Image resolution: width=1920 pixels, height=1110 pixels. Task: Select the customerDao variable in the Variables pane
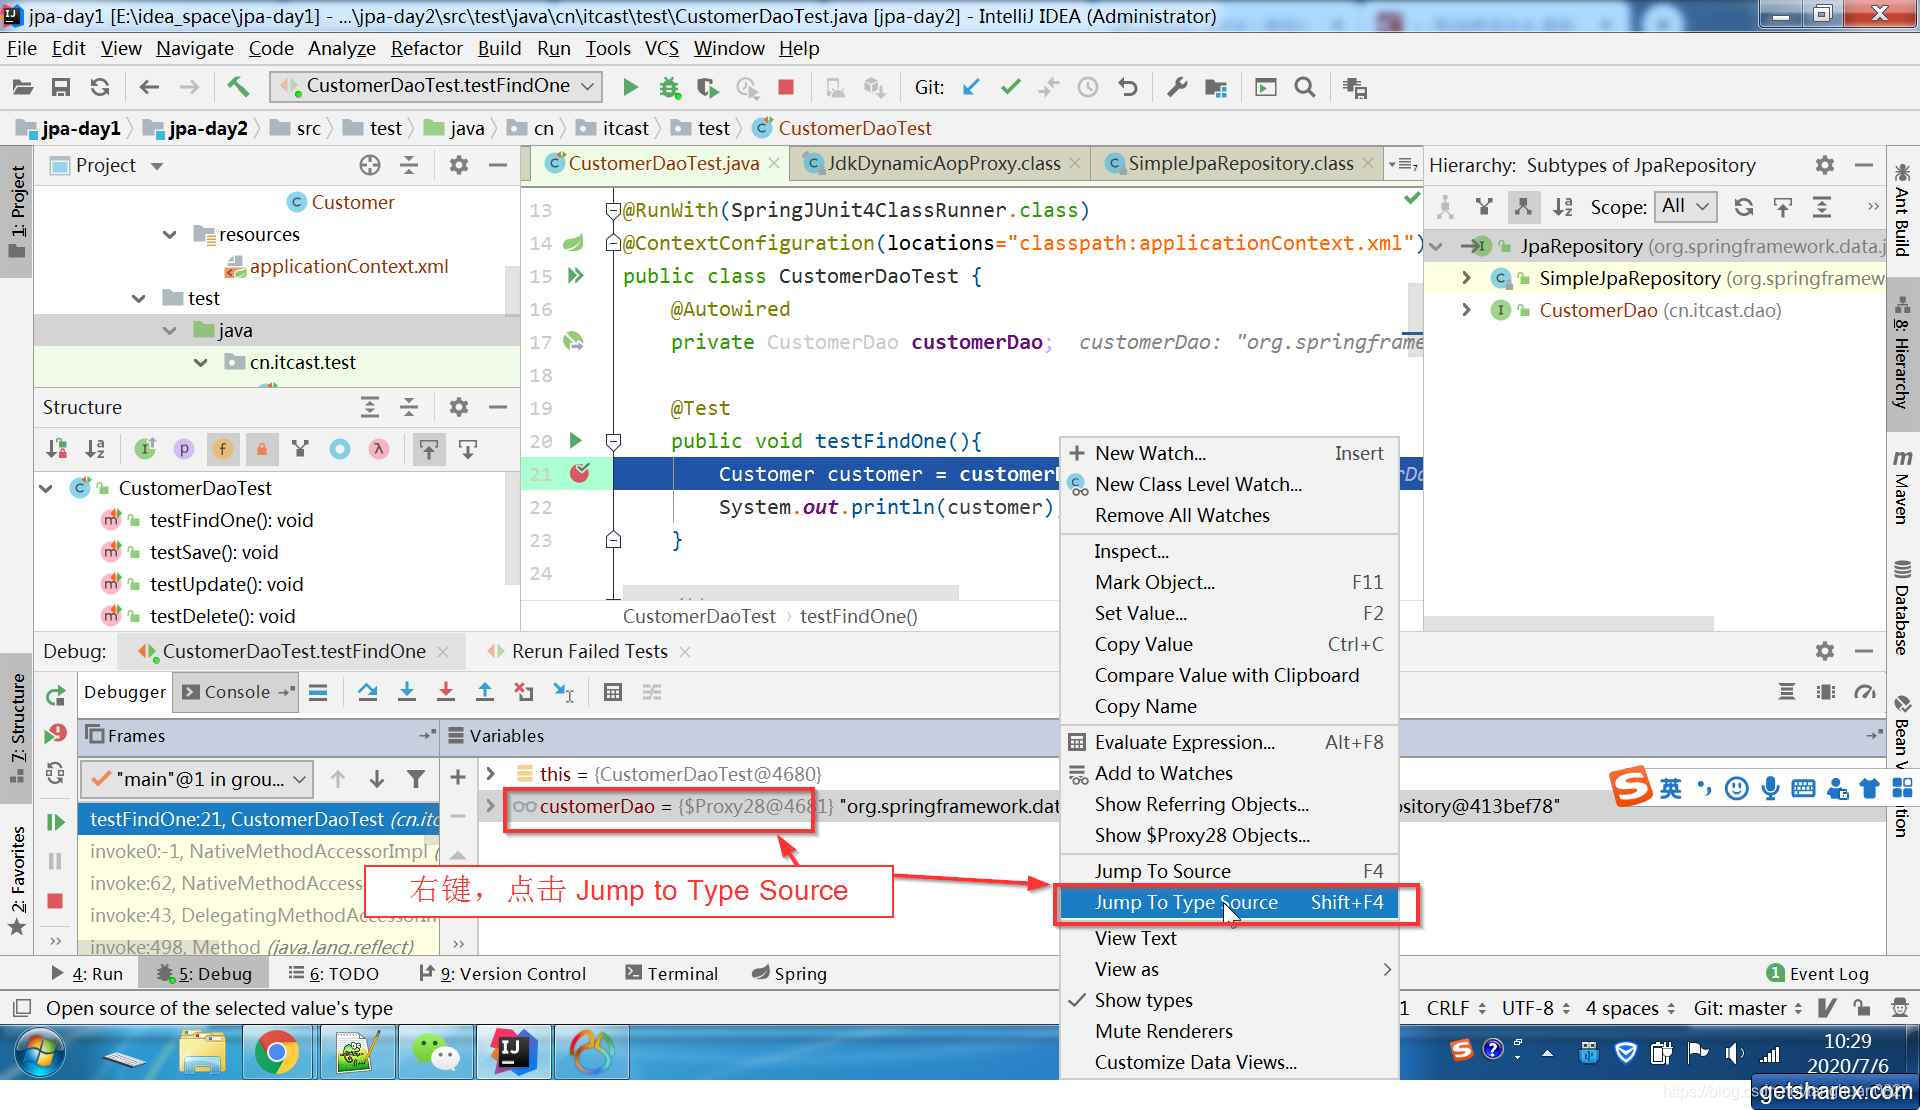point(596,806)
